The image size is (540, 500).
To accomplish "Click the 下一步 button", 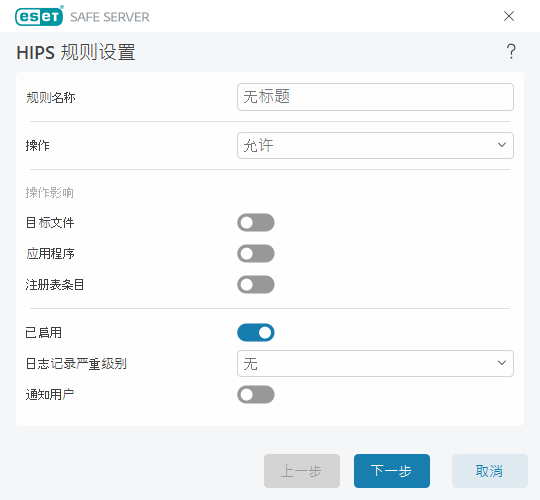I will [x=392, y=471].
